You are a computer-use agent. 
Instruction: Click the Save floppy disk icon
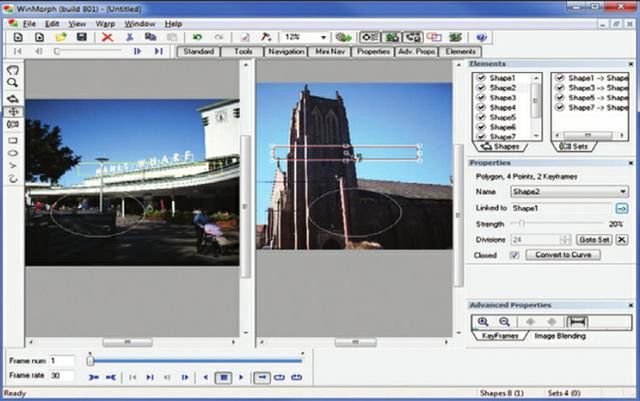click(81, 37)
